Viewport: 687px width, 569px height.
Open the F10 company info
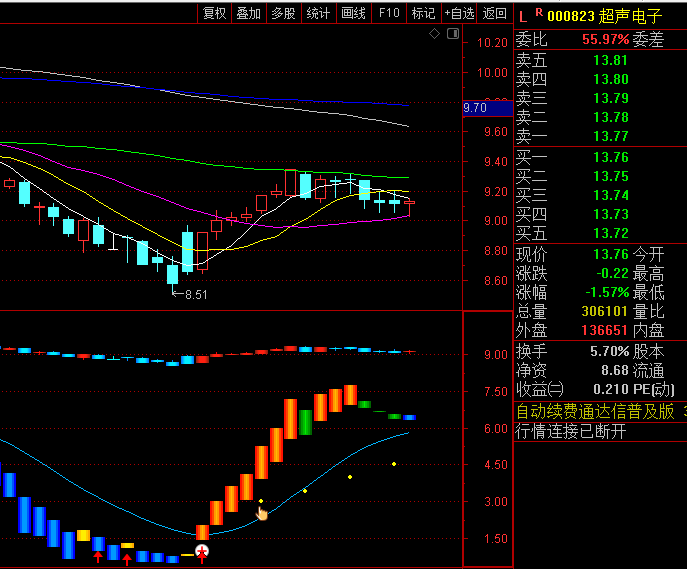[x=389, y=13]
